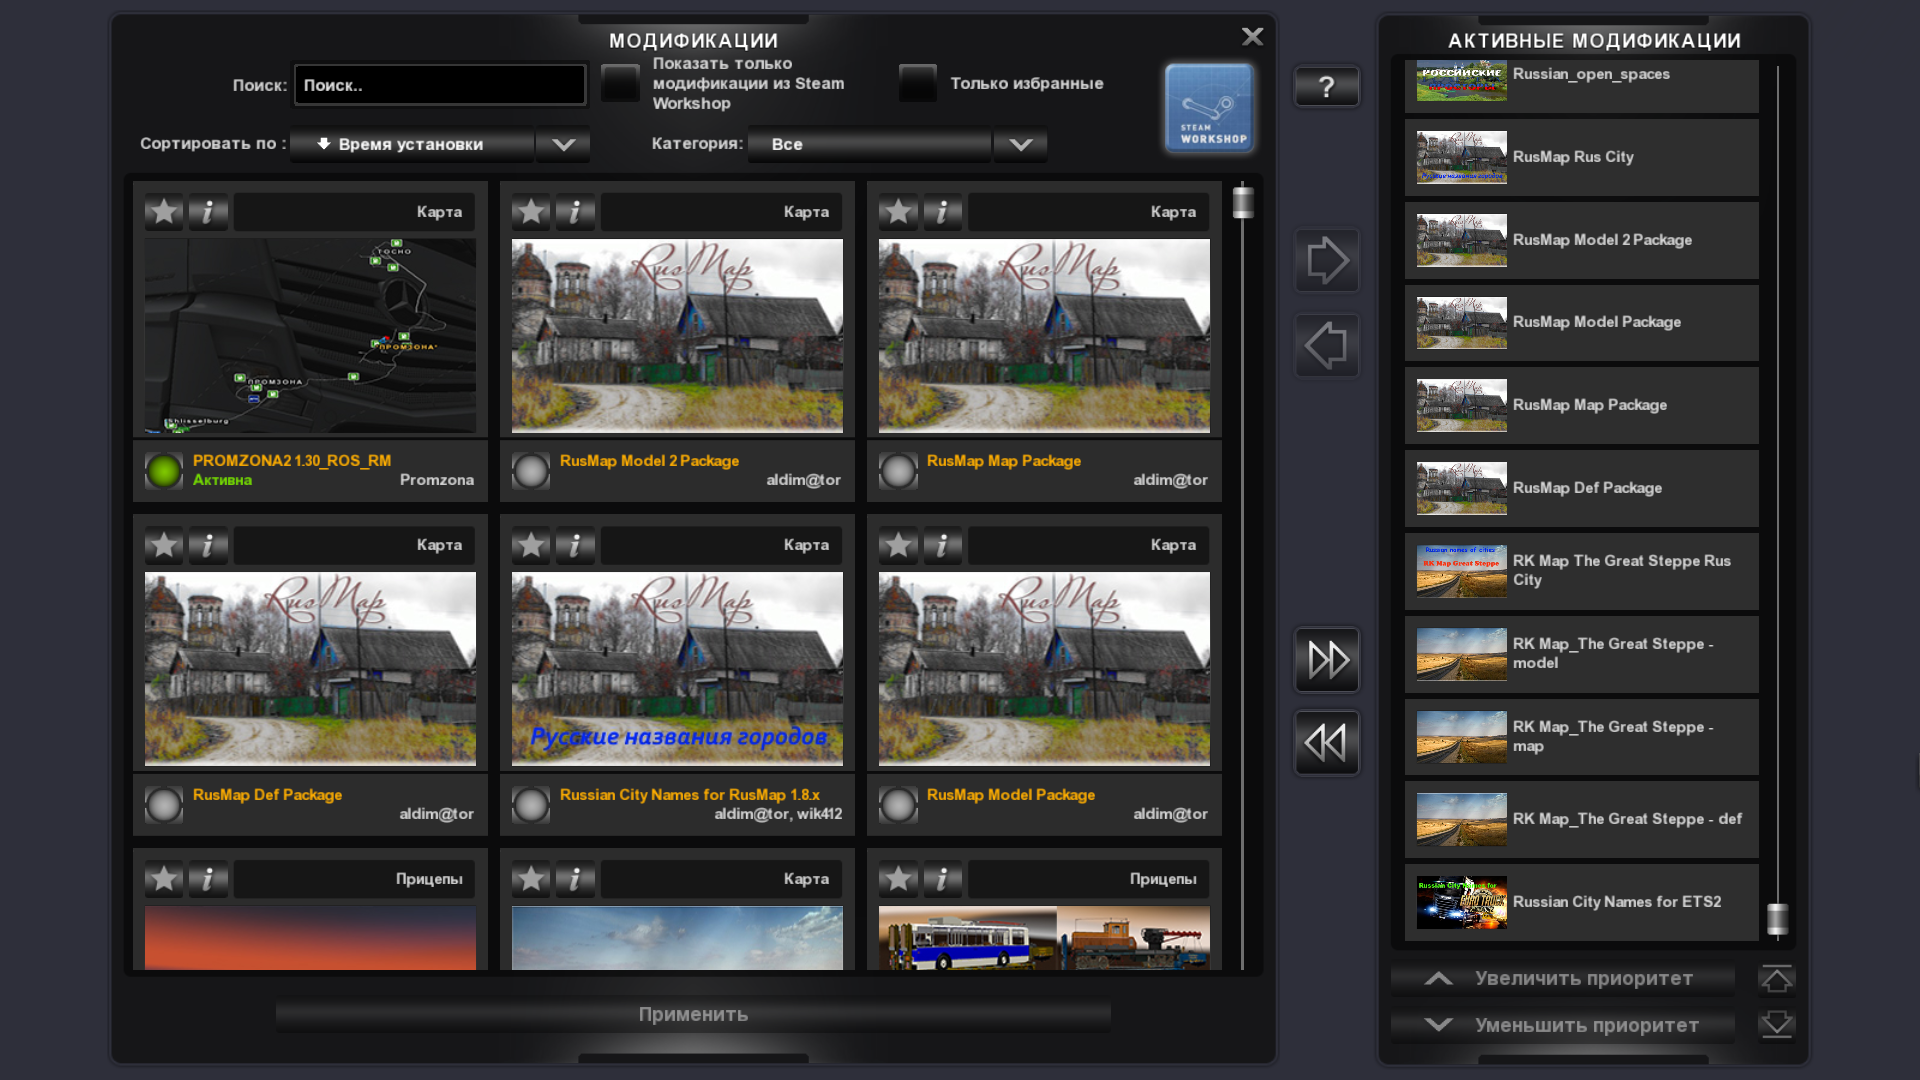The image size is (1920, 1080).
Task: Toggle RusMap Def Package status circle
Action: click(164, 805)
